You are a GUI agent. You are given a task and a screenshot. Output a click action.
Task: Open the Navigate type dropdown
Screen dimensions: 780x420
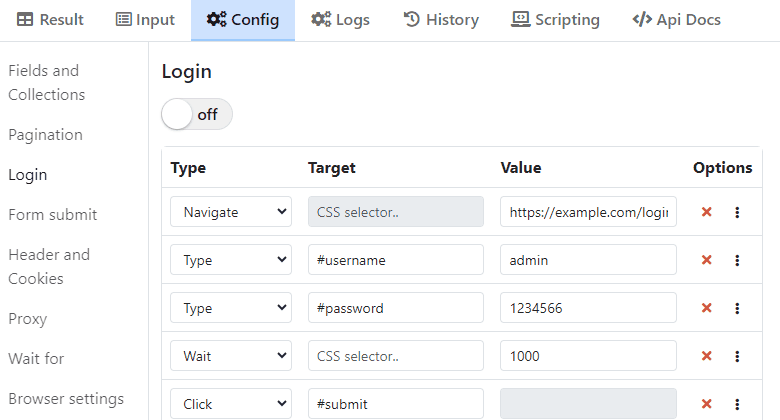(231, 211)
